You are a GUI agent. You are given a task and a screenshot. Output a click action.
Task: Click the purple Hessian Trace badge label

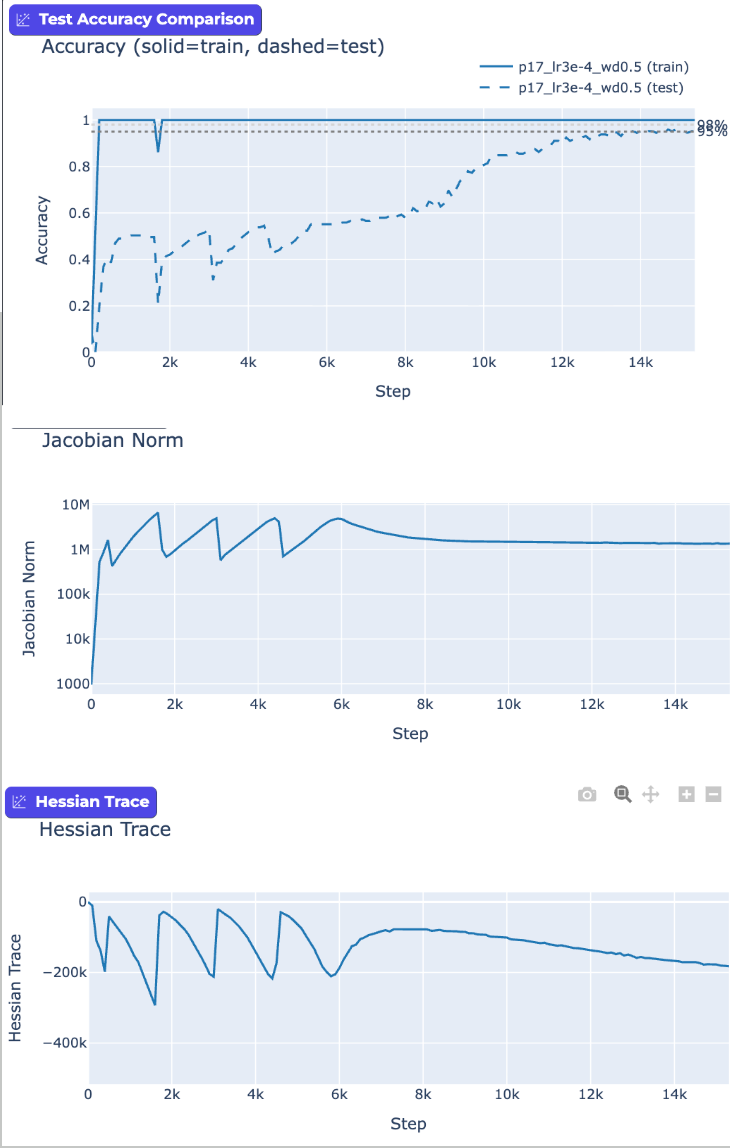point(92,802)
